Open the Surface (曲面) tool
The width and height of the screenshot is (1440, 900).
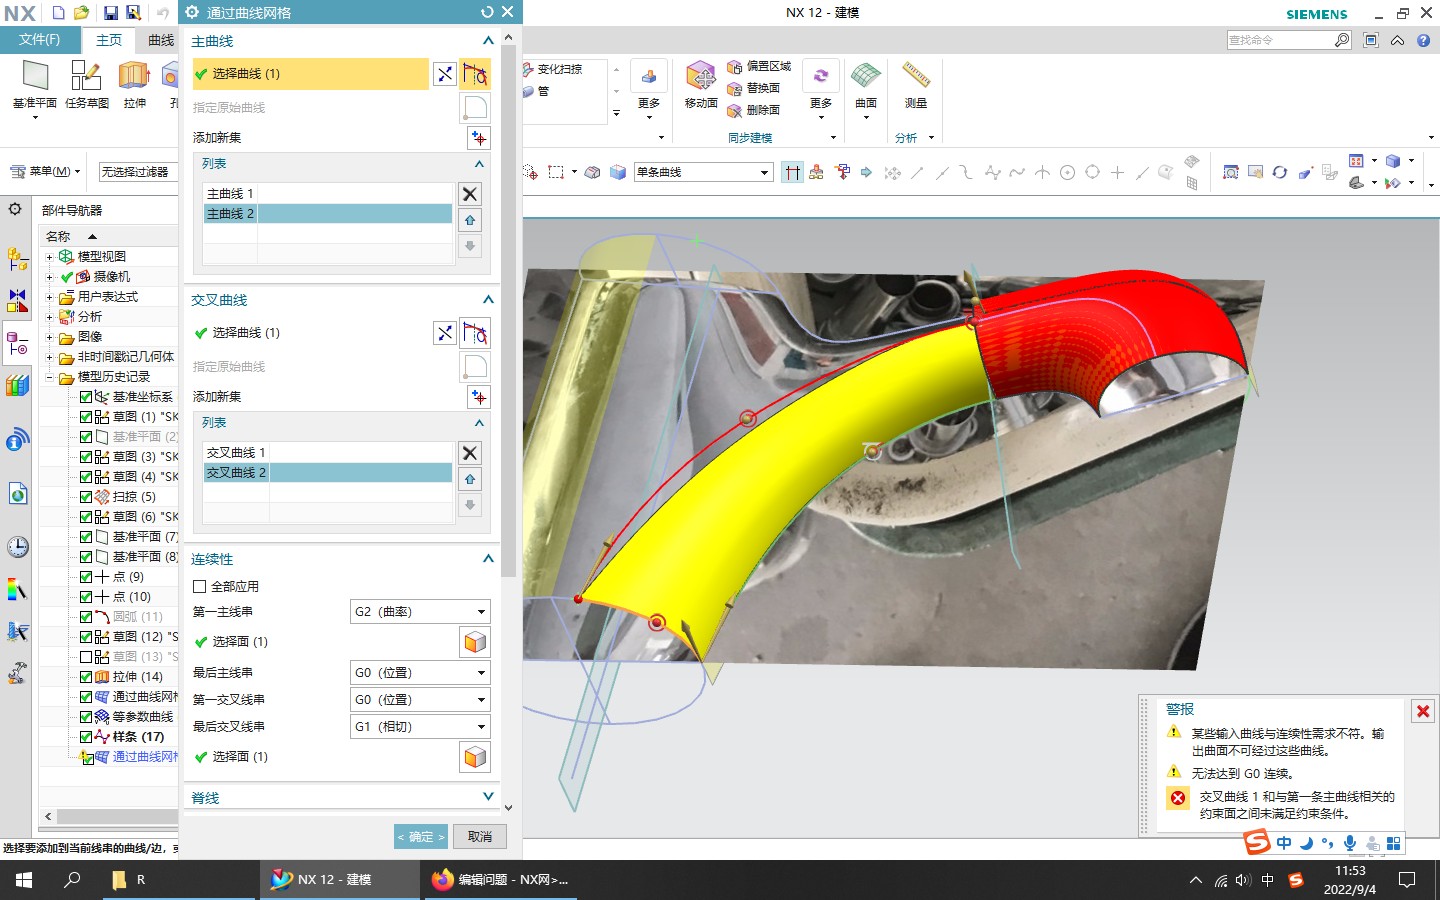pos(865,75)
